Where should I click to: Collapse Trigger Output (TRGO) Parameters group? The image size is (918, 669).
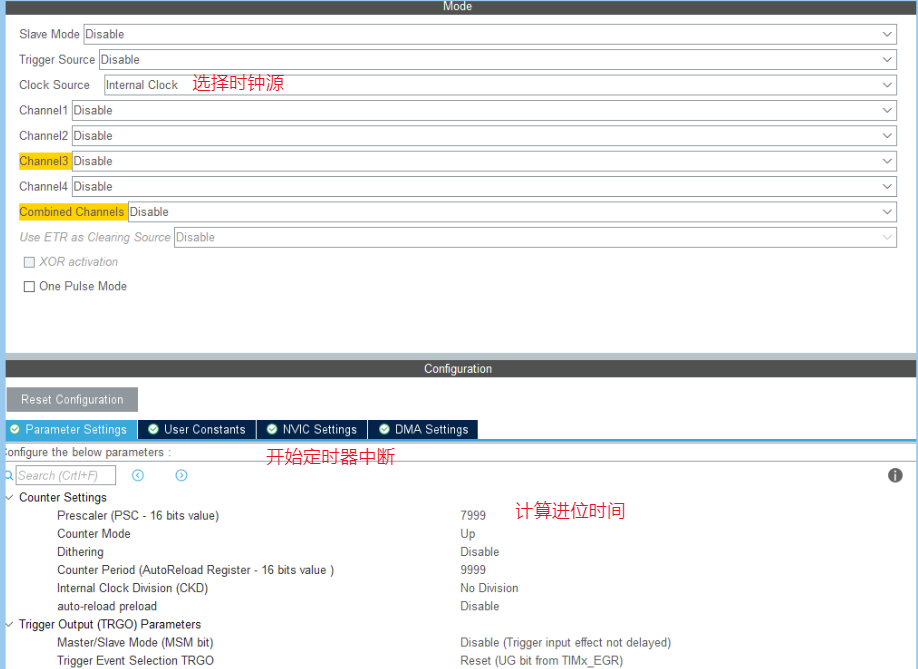click(x=10, y=625)
